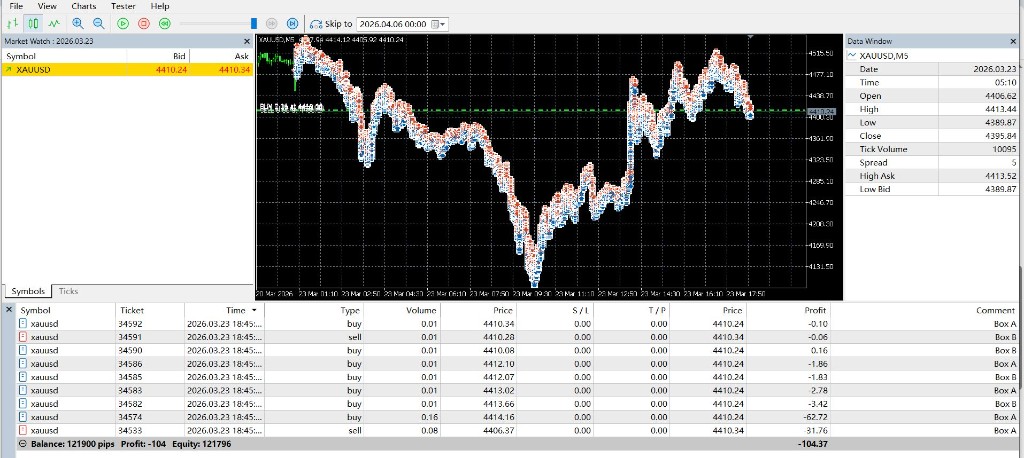Click the Skip to icon
1024x458 pixels.
tap(316, 24)
